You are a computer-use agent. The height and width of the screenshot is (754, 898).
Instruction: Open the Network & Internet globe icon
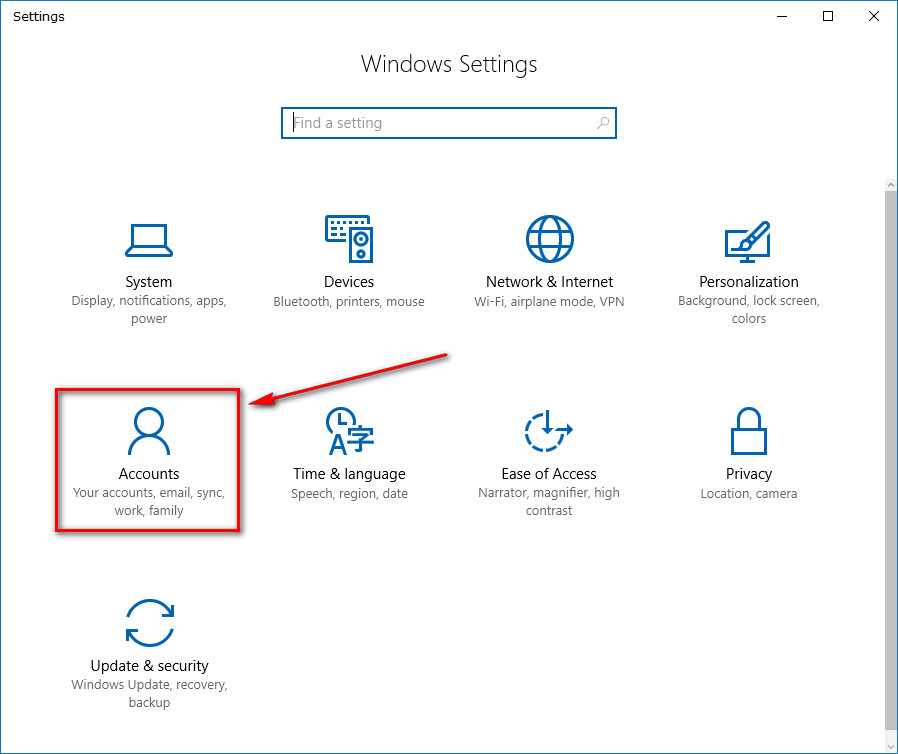pos(550,239)
